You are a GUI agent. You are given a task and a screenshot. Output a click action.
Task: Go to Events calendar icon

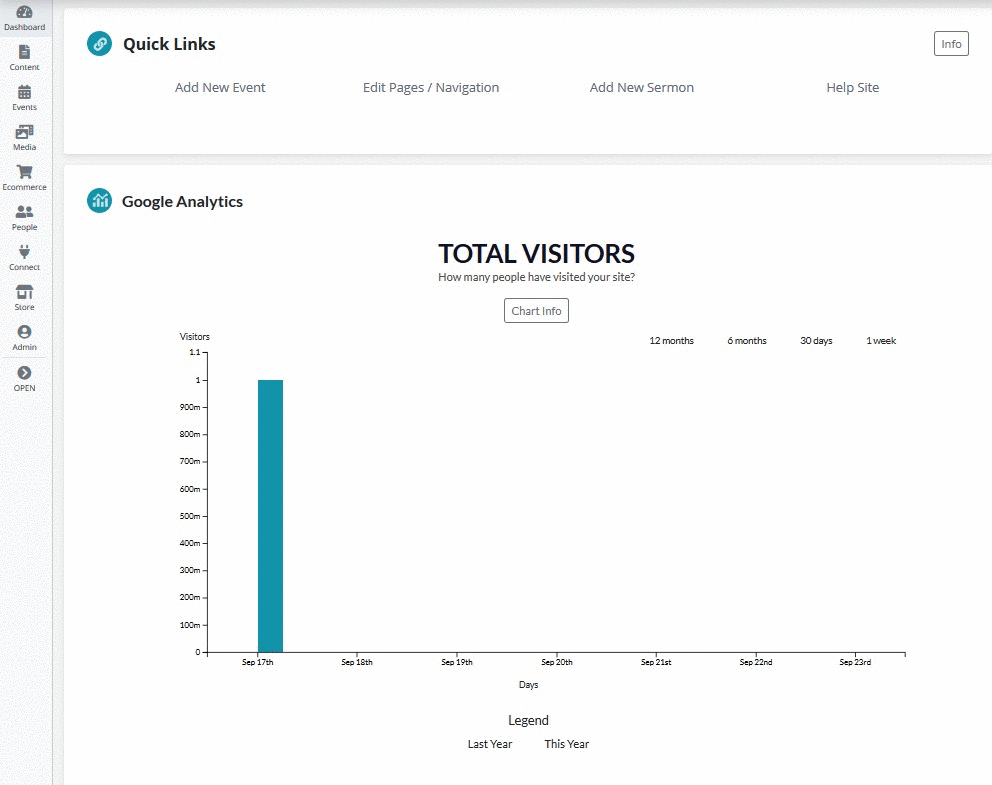[24, 92]
